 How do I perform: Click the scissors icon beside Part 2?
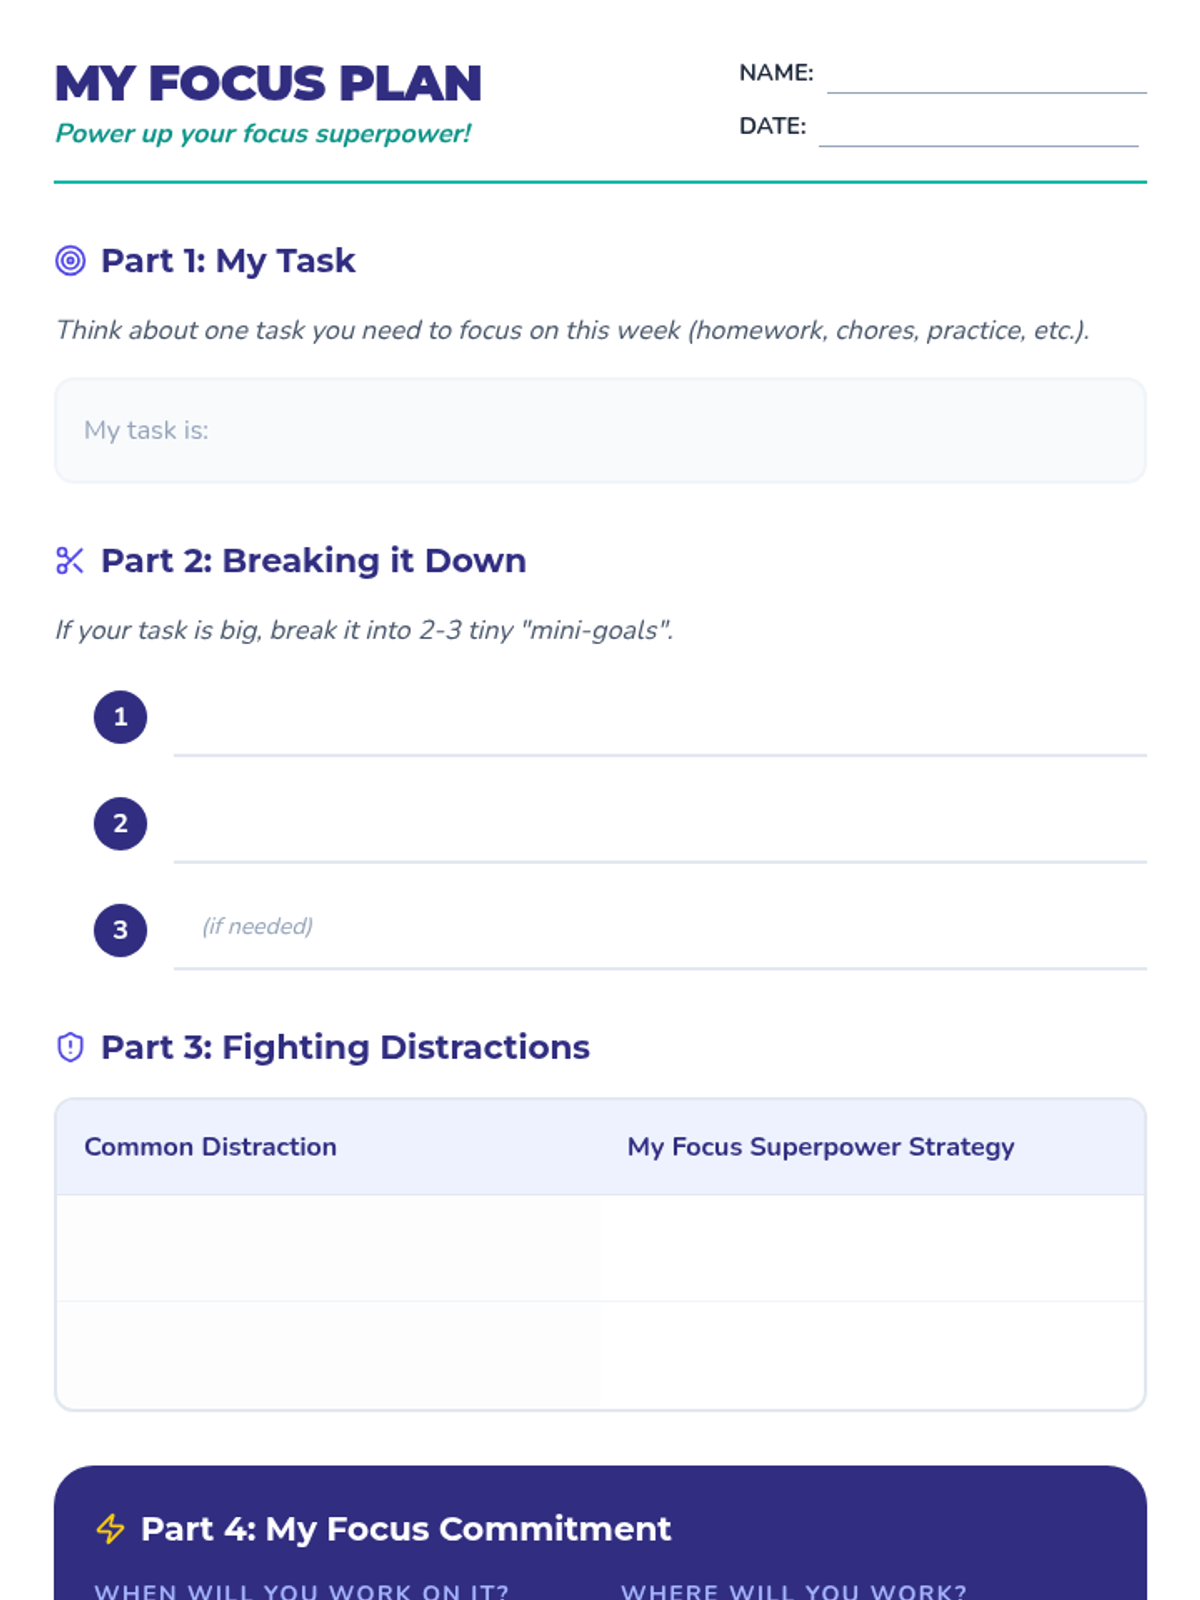click(x=70, y=561)
